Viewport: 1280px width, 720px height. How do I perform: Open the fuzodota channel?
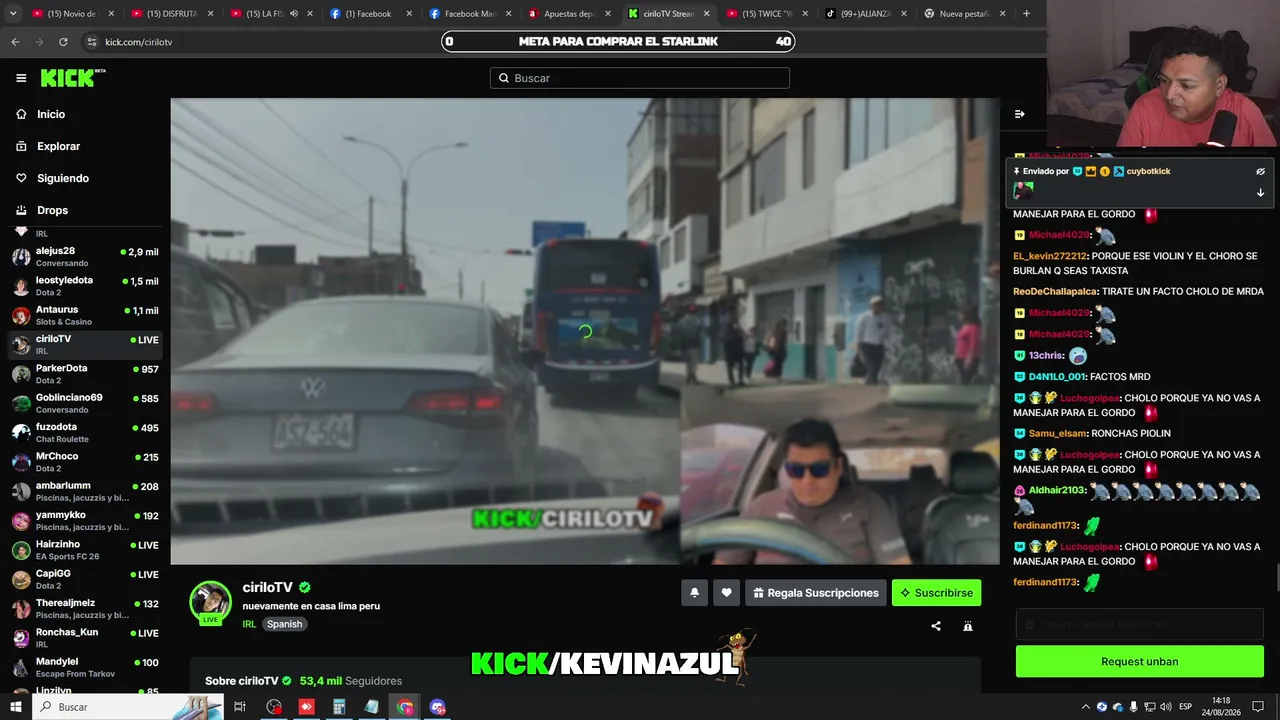tap(85, 432)
